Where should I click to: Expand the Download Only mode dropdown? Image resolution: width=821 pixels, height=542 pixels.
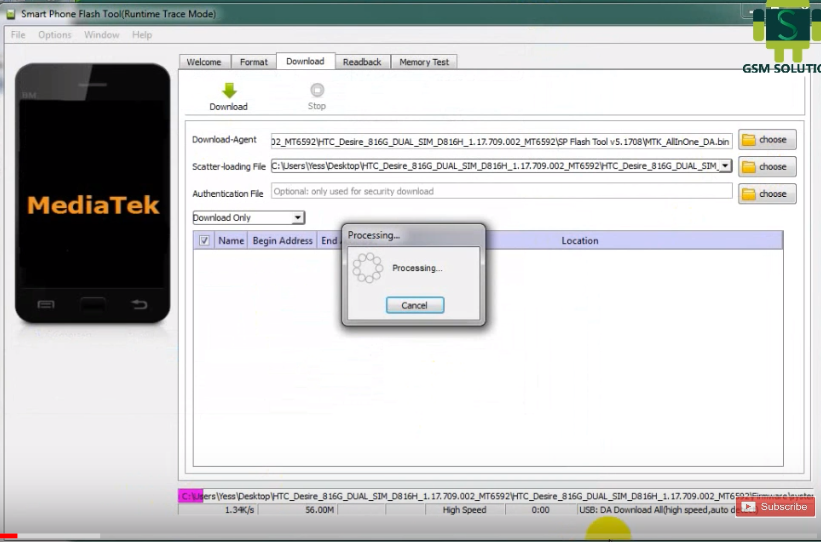point(297,217)
